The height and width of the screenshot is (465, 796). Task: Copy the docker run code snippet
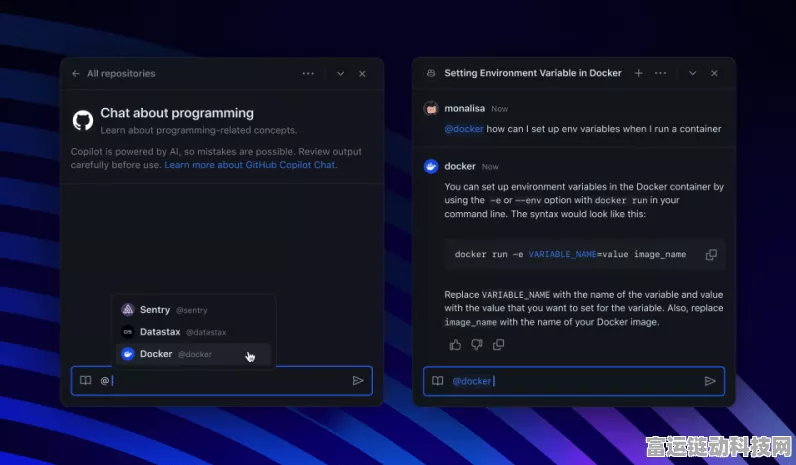pos(711,254)
